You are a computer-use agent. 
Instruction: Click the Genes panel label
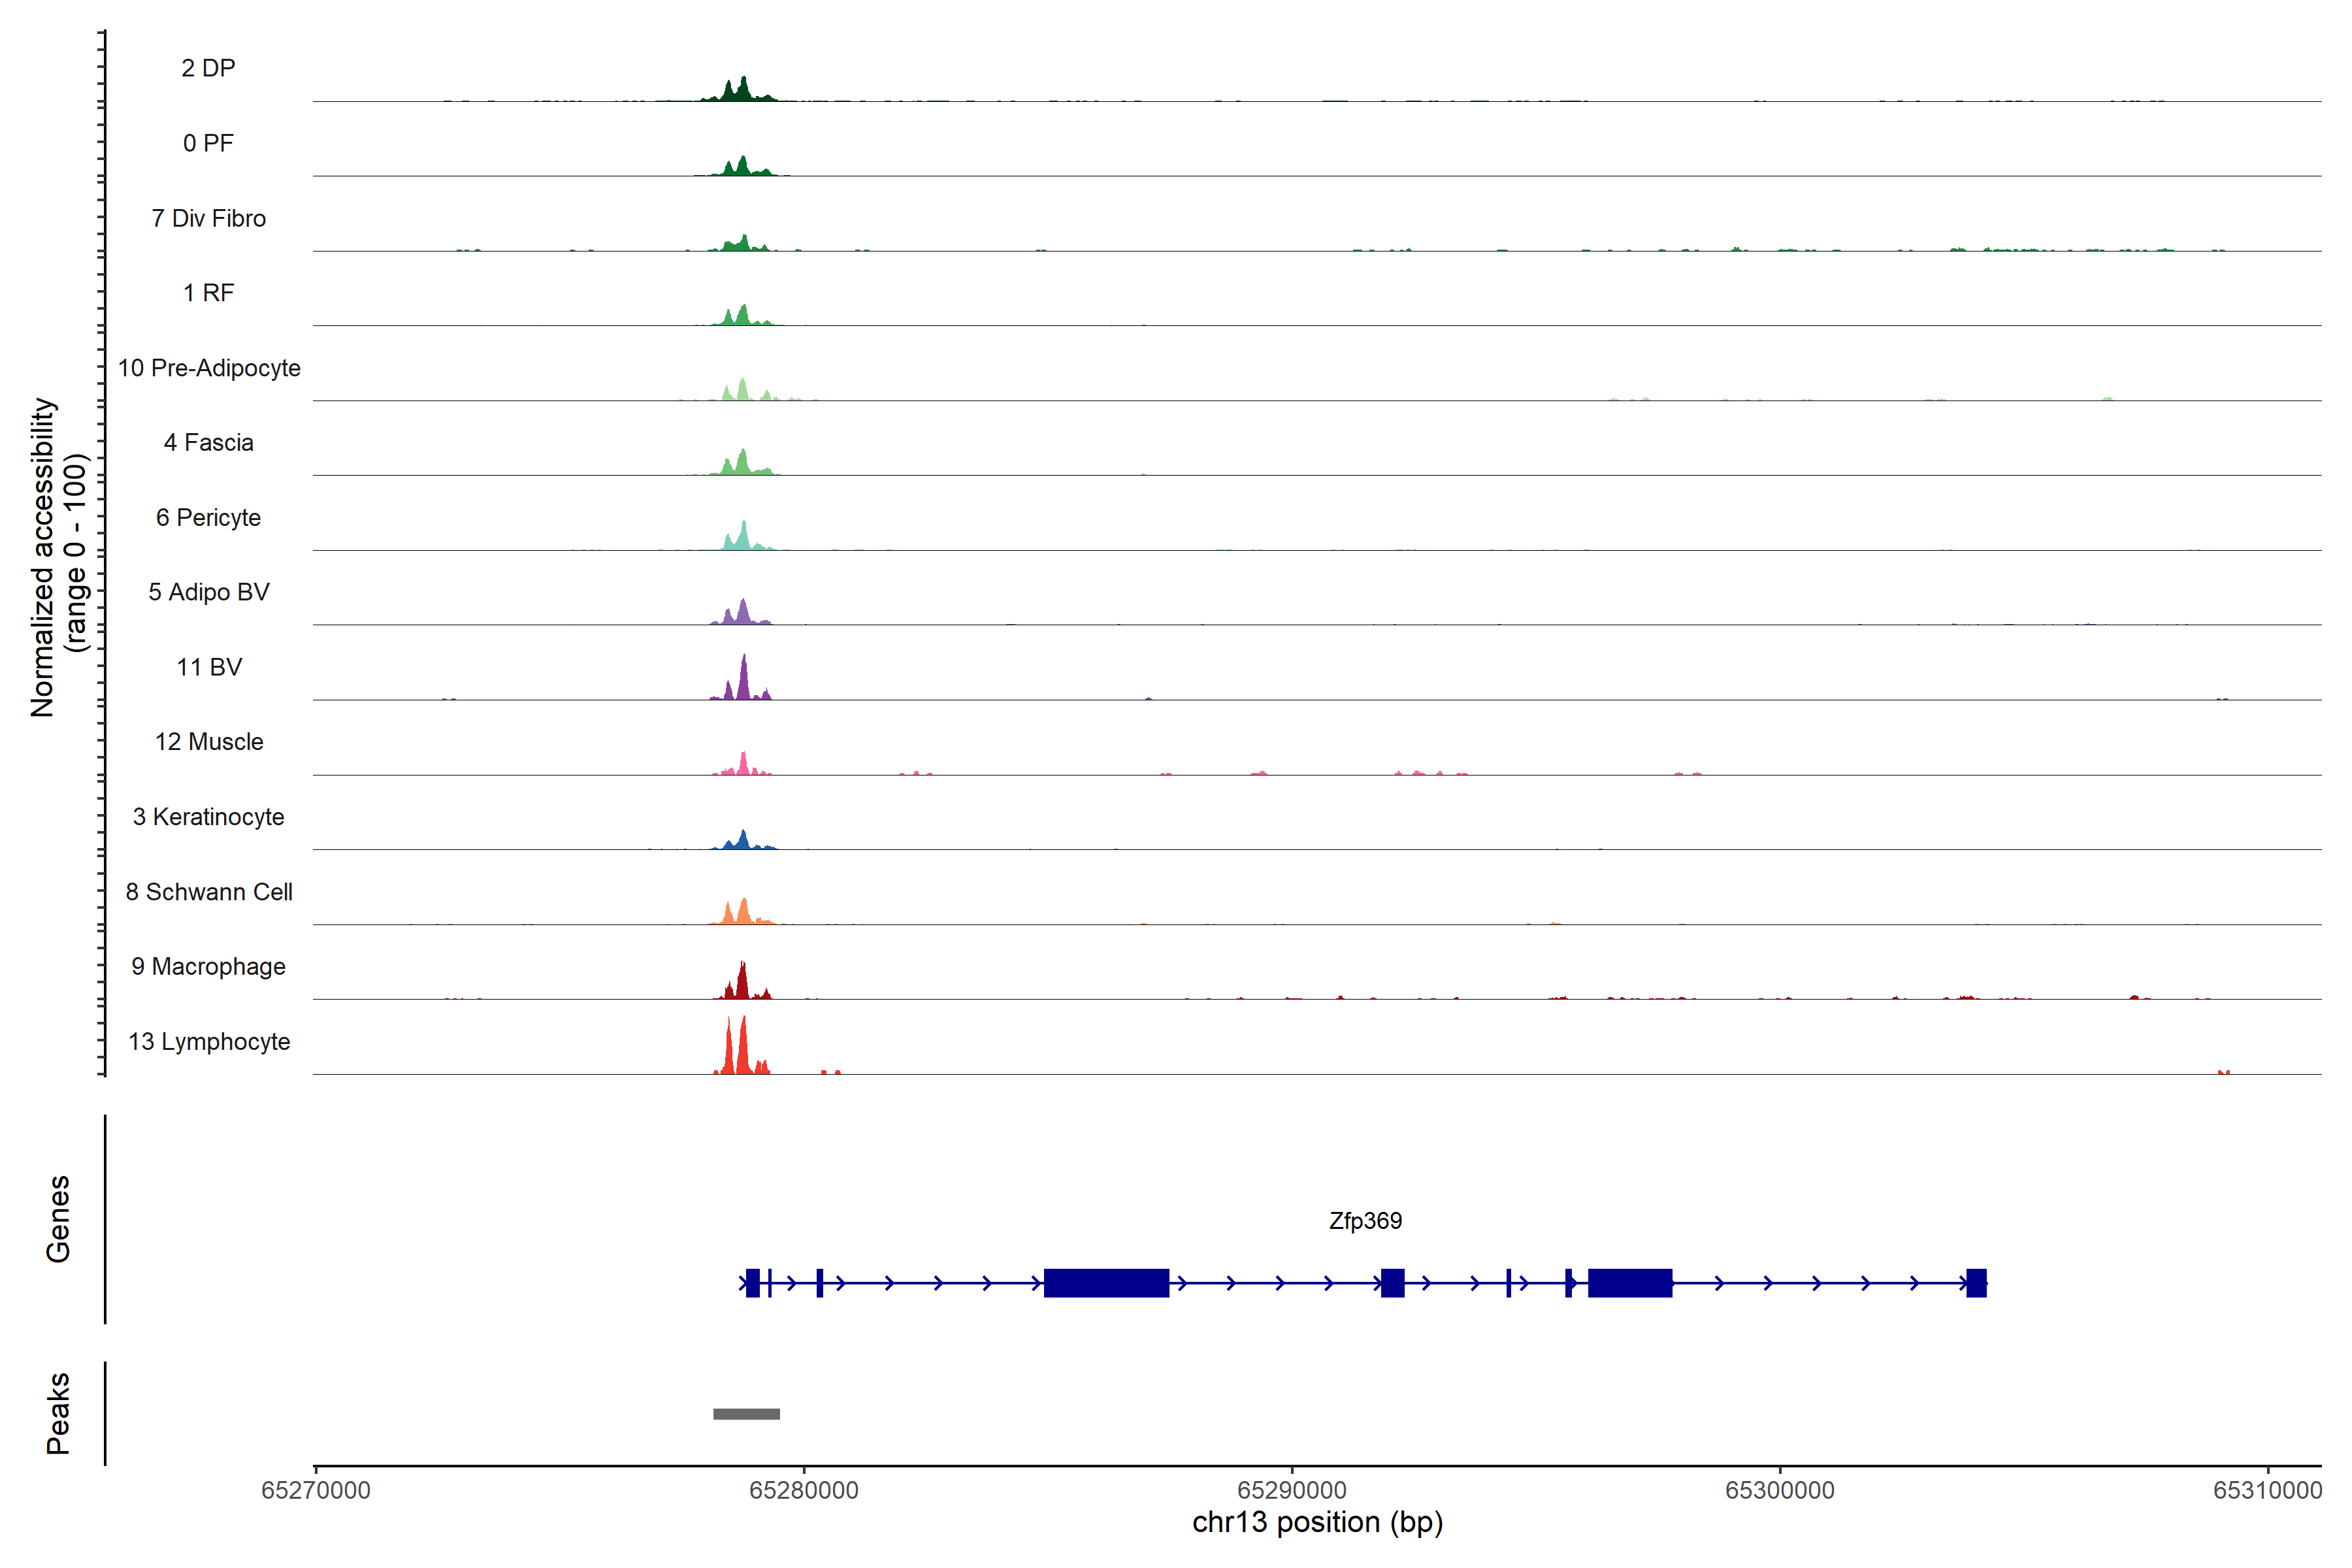[x=58, y=1219]
